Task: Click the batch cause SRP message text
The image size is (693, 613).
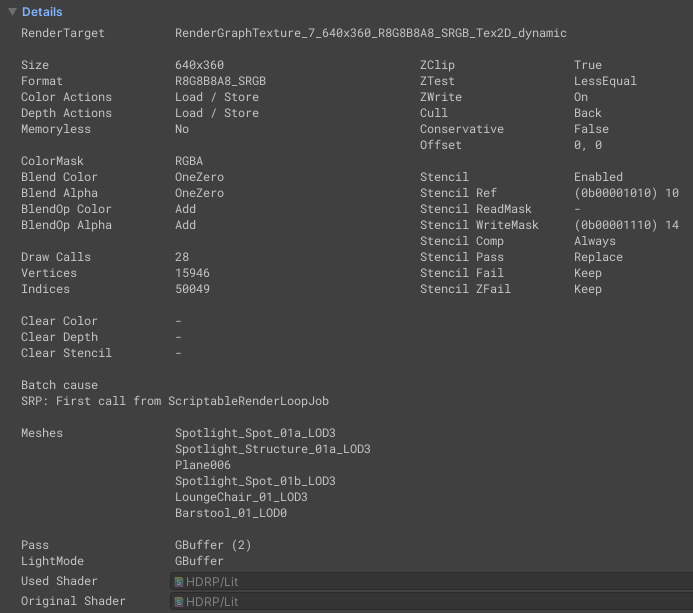Action: pyautogui.click(x=175, y=401)
